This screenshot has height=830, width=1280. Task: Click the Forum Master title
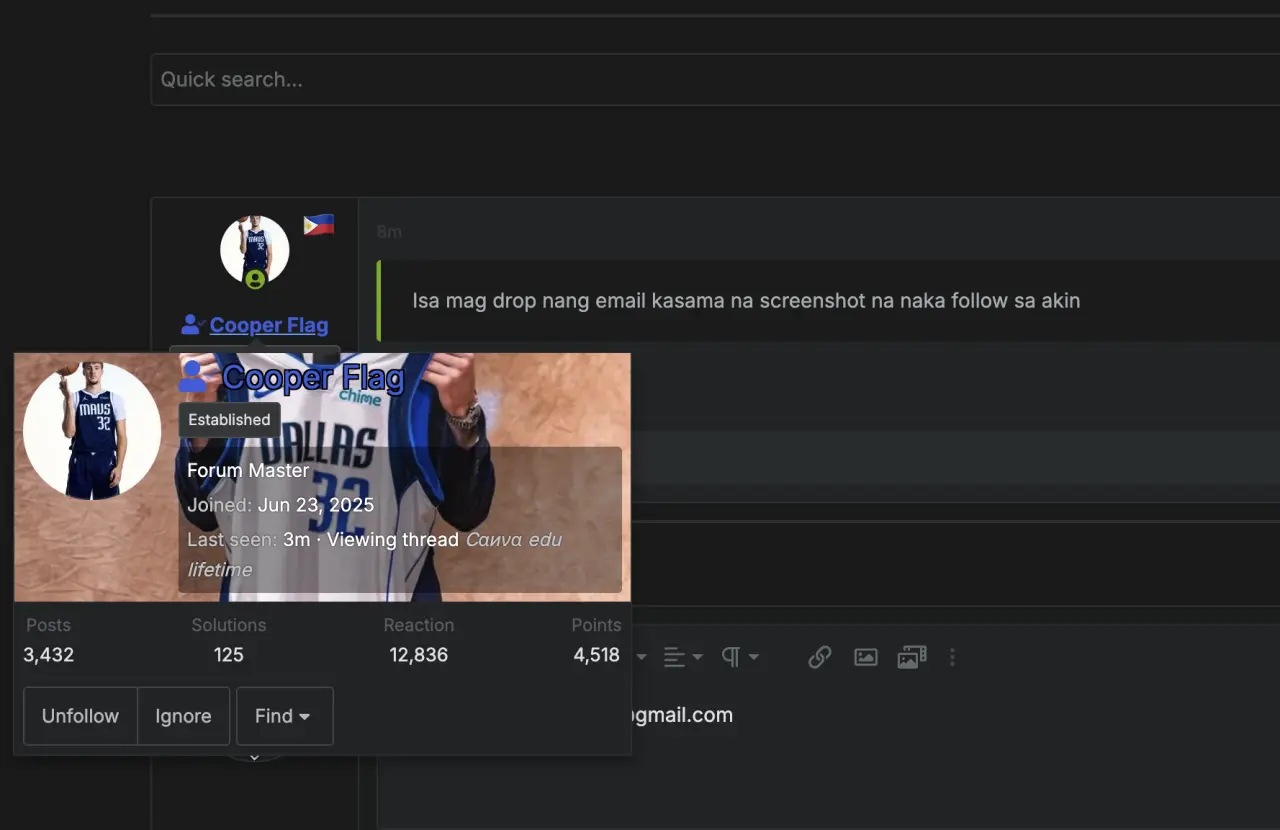coord(248,470)
